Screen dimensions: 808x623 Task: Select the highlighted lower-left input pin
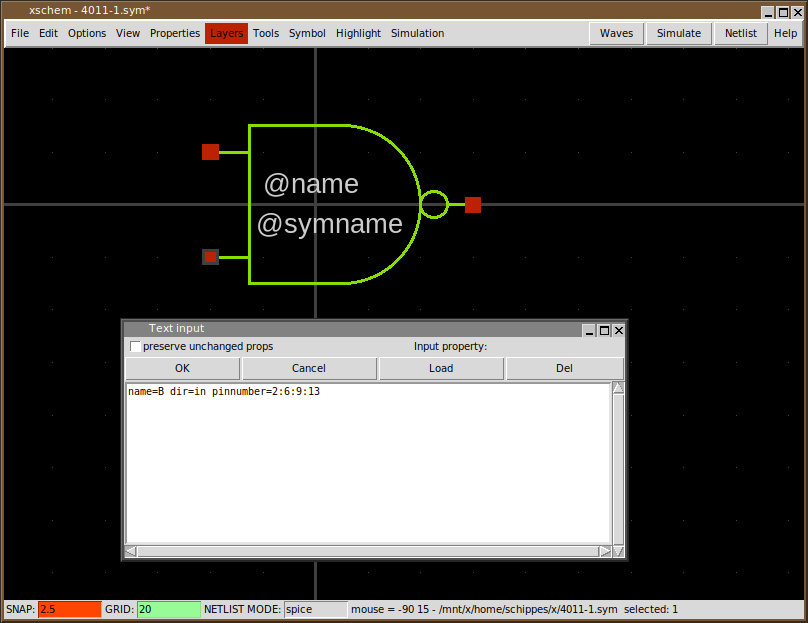point(210,257)
